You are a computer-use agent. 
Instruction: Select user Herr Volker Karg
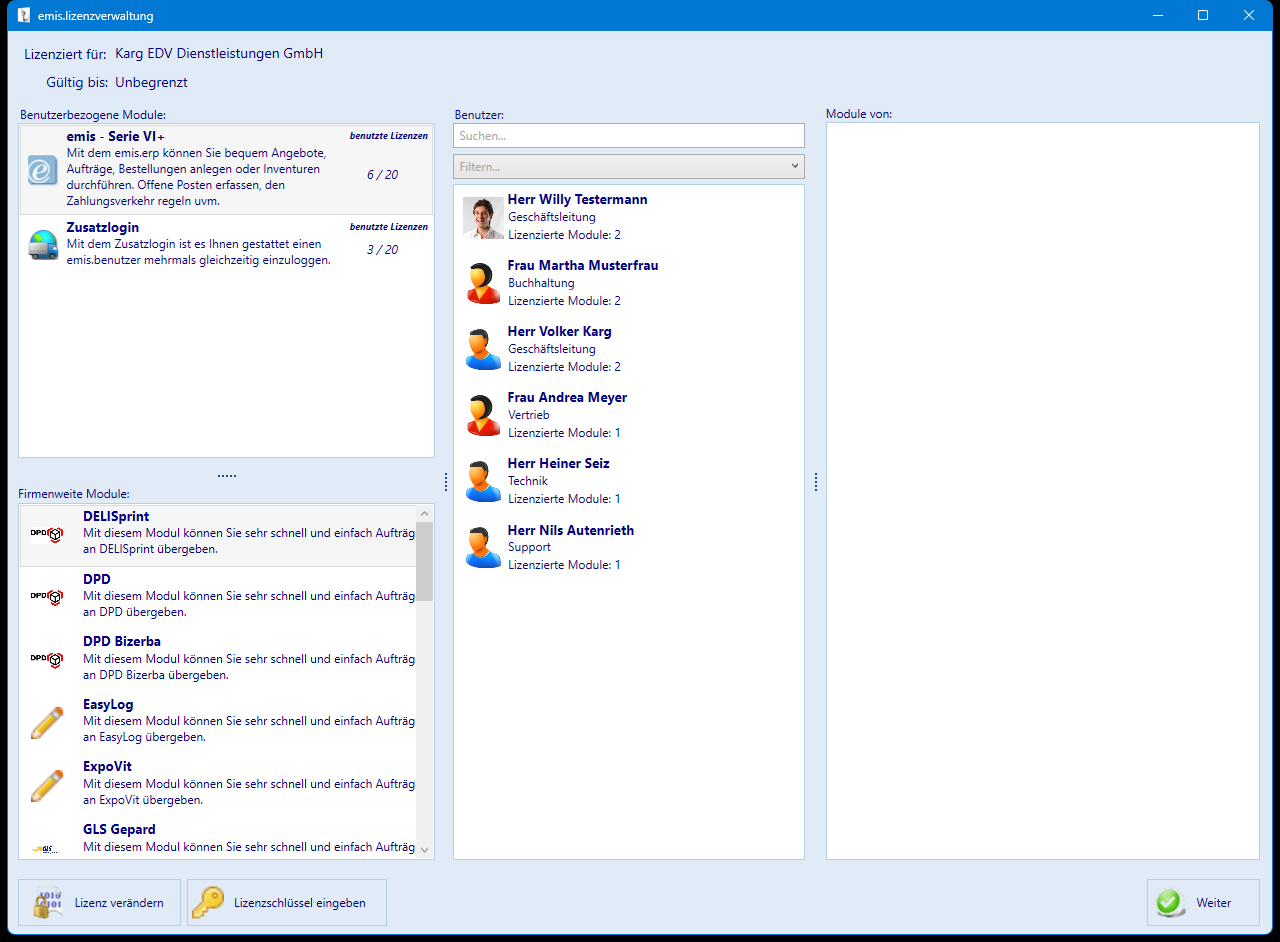(x=629, y=349)
